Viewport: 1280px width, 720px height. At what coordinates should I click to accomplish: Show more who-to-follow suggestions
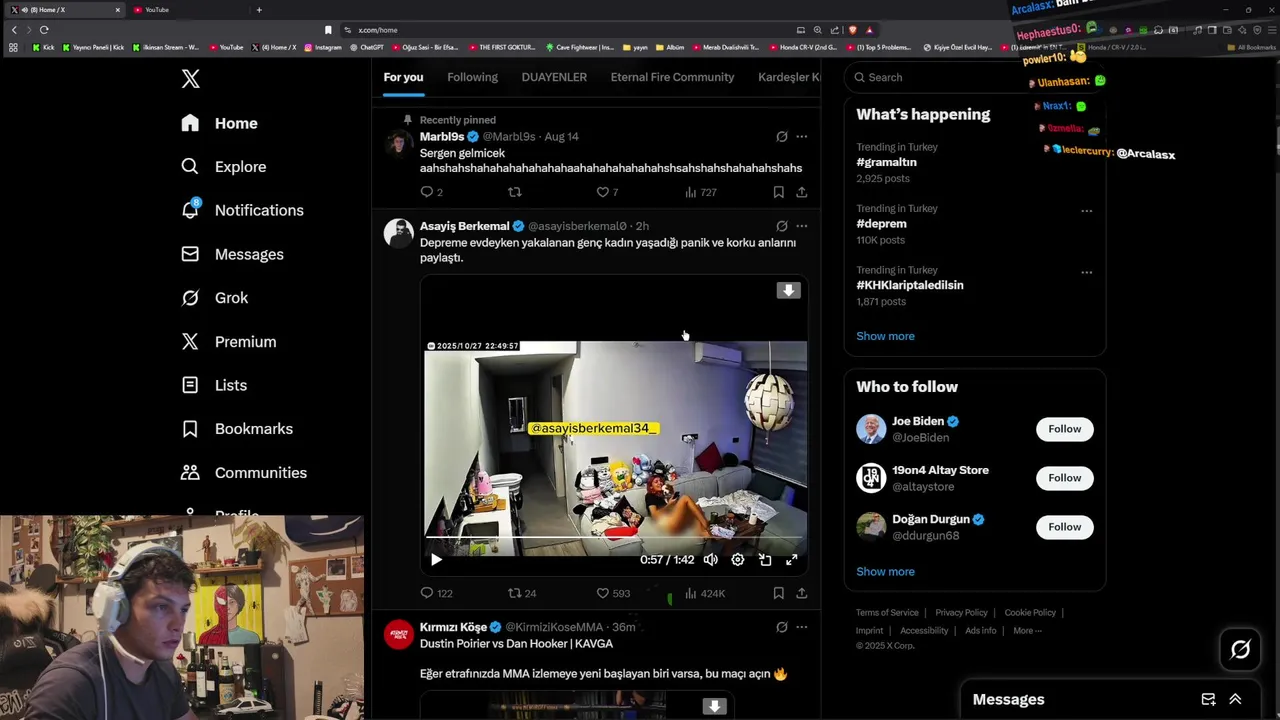[885, 572]
